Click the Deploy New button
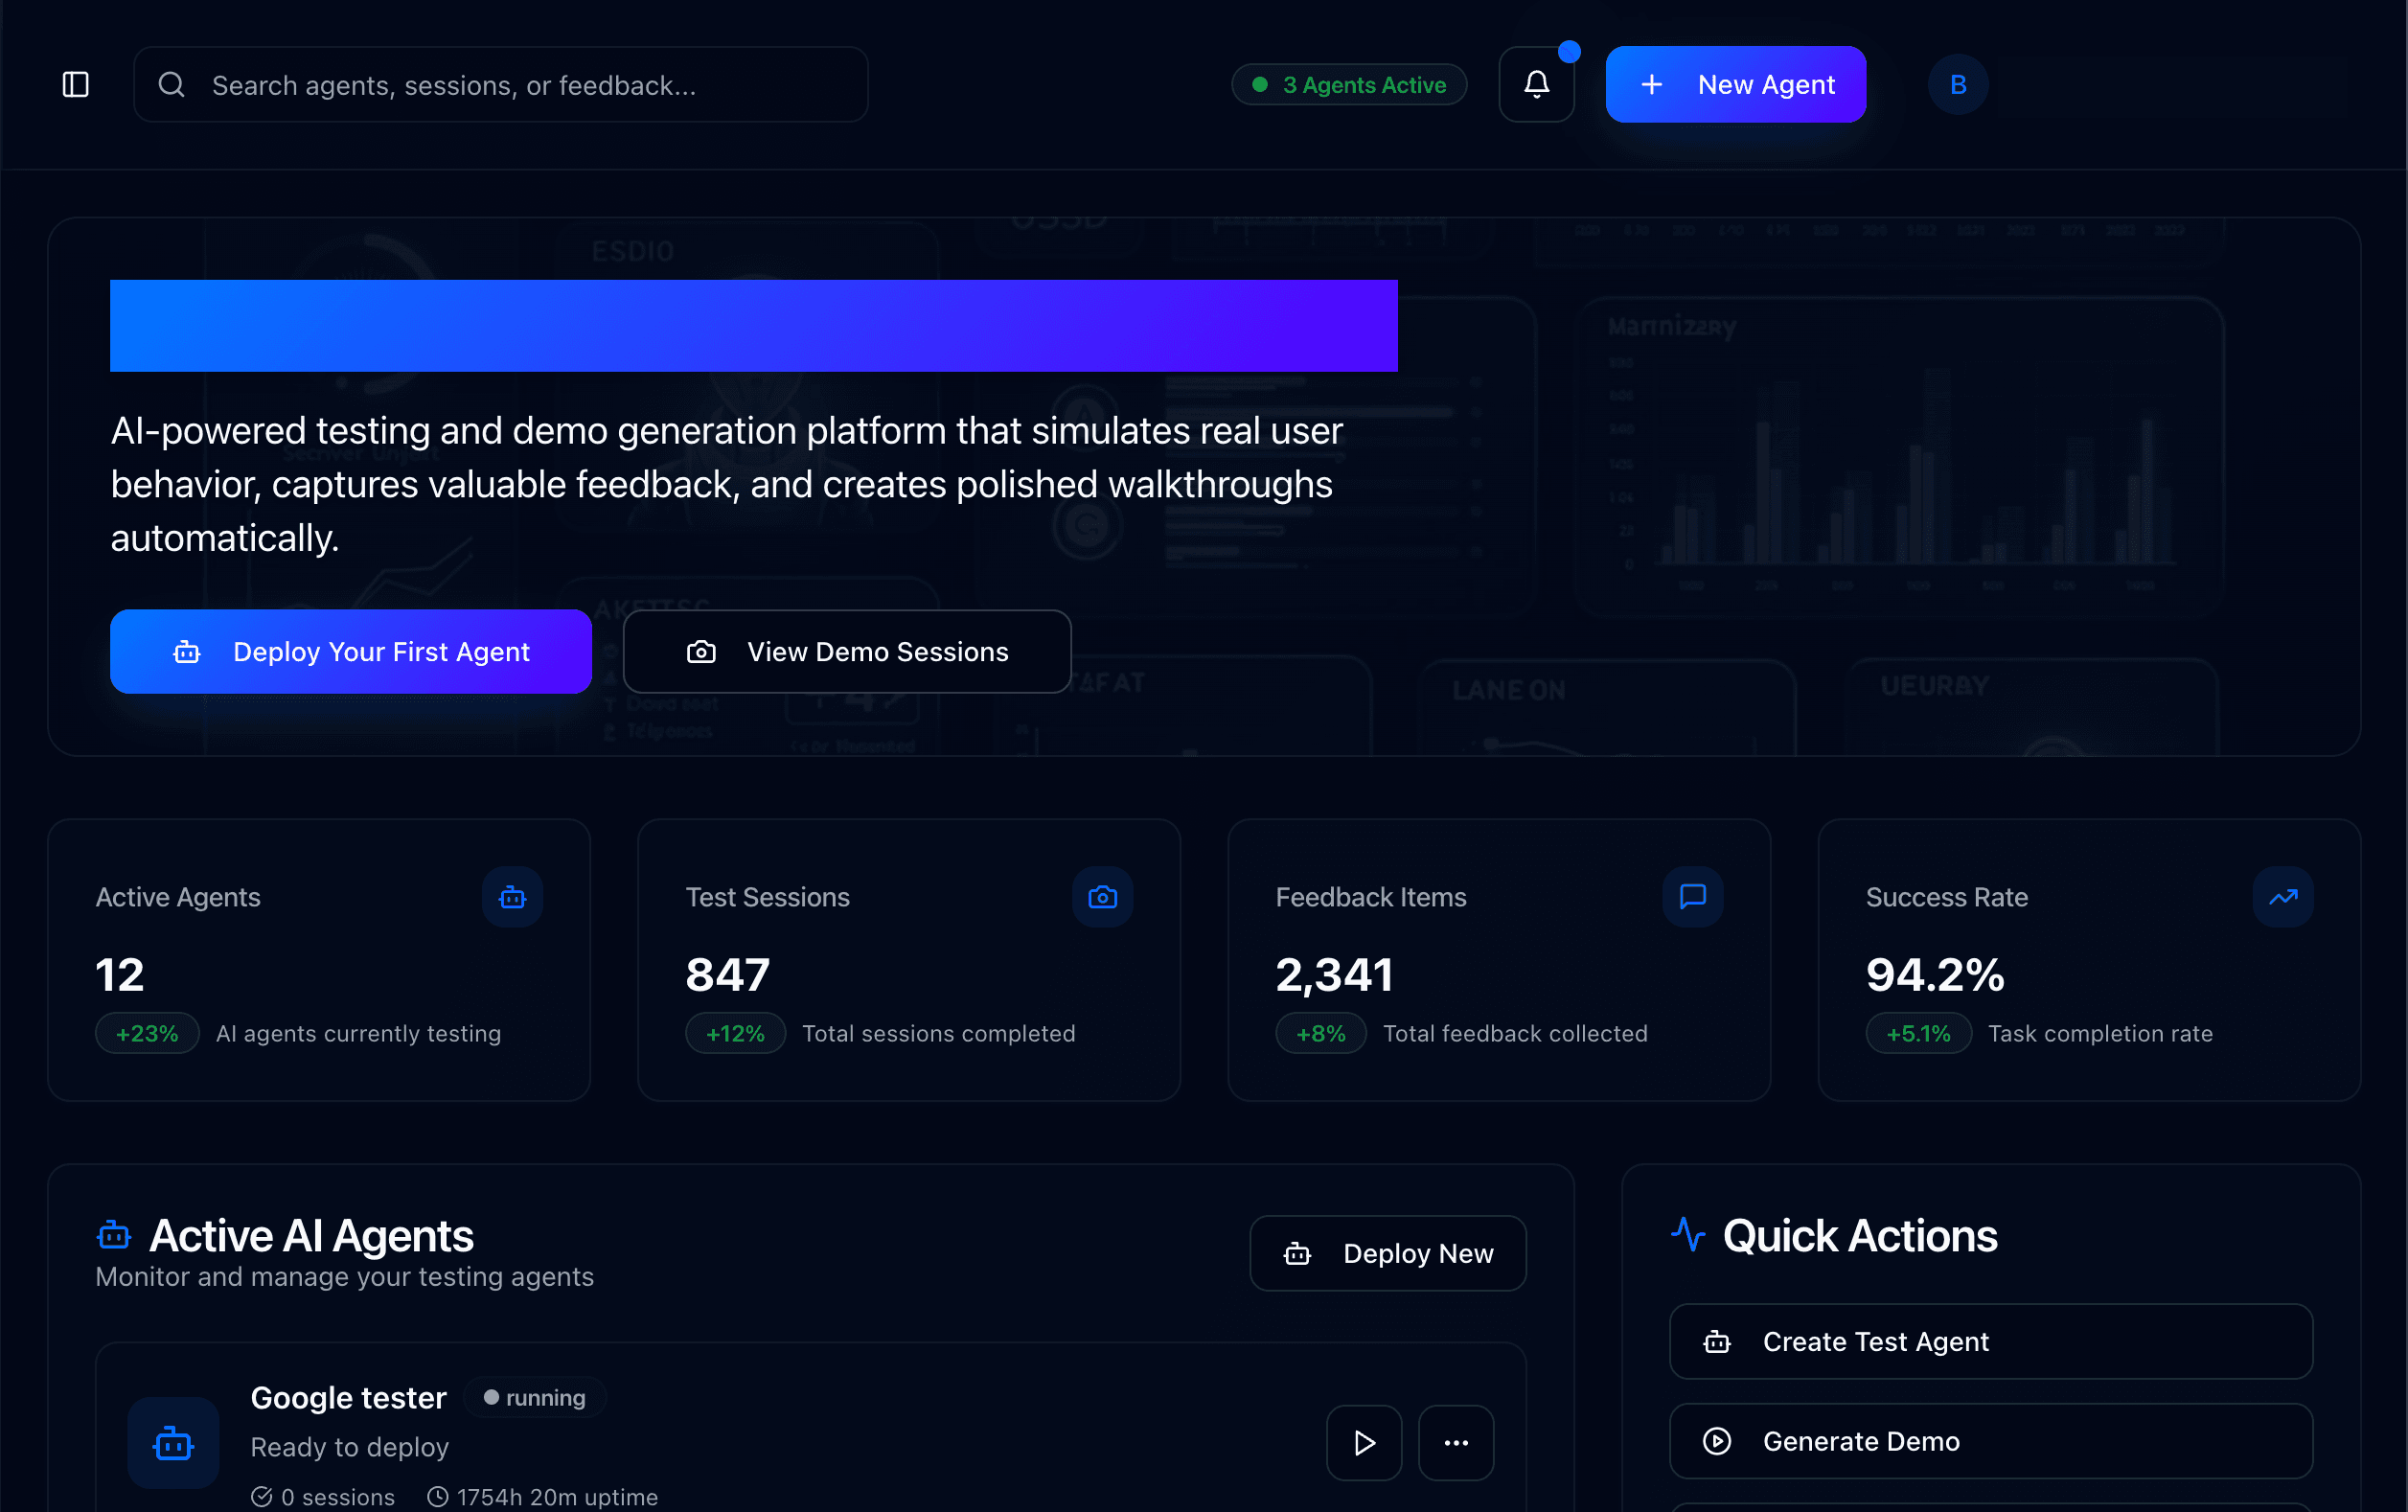Viewport: 2408px width, 1512px height. [x=1387, y=1252]
